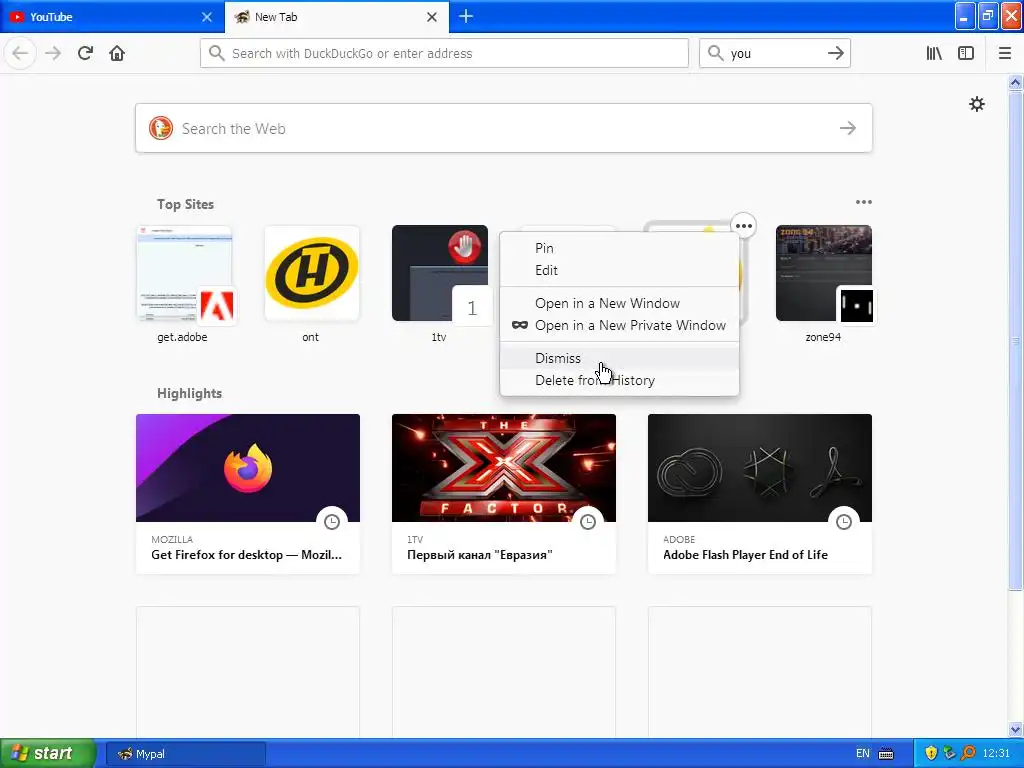Close the New Tab tab
This screenshot has width=1024, height=768.
(x=432, y=17)
